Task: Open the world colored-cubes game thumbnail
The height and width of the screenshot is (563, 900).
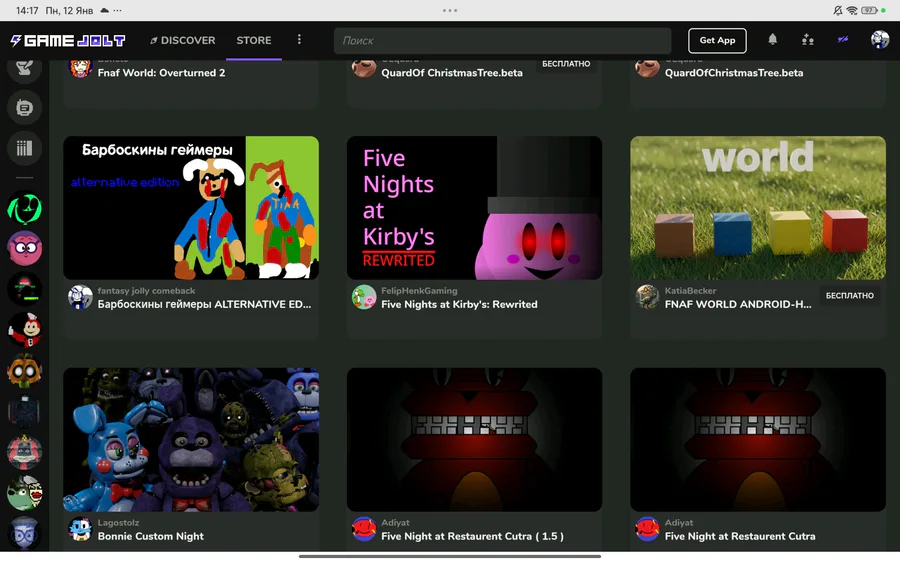Action: [758, 208]
